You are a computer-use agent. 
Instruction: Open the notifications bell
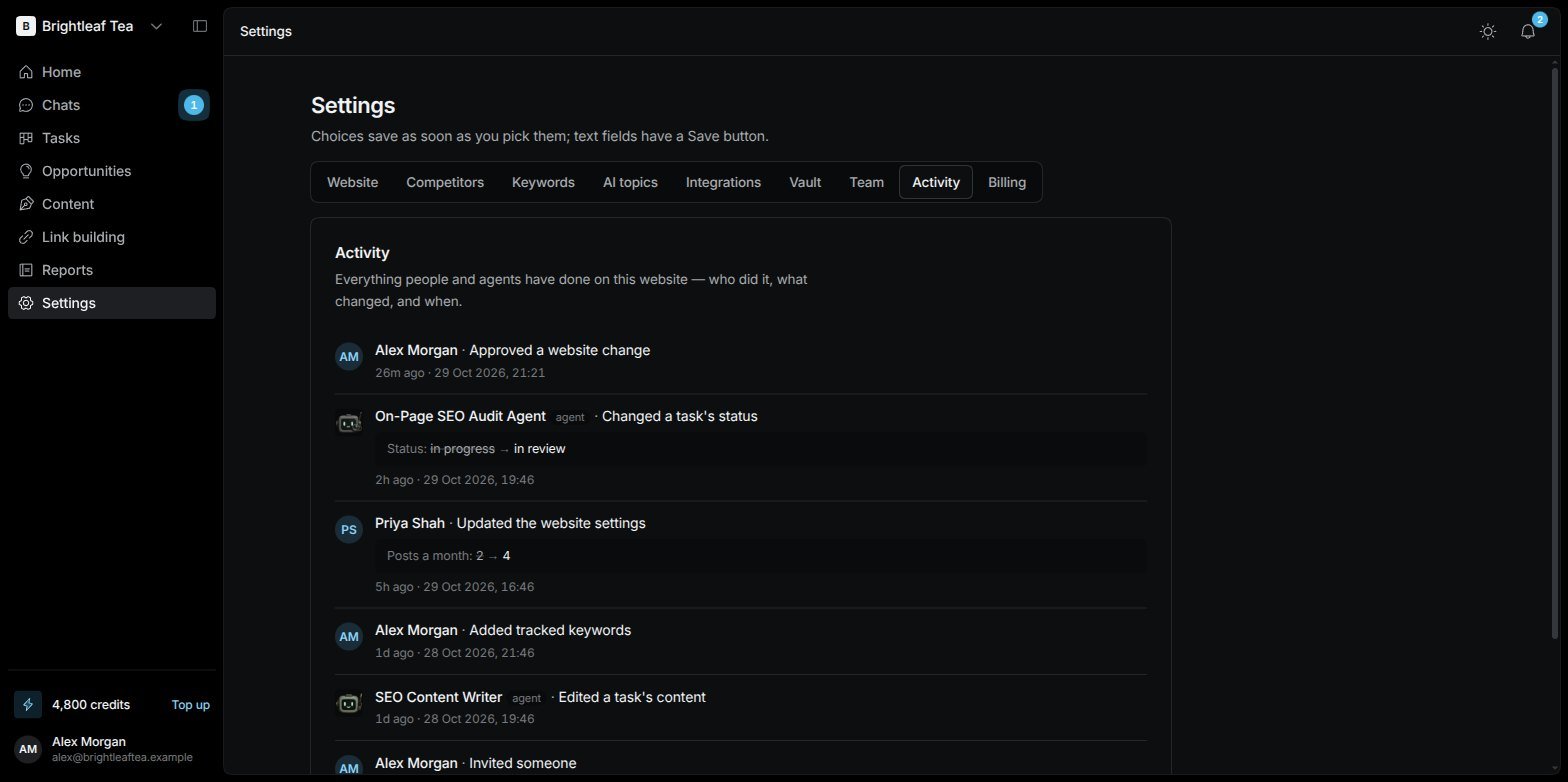tap(1528, 31)
